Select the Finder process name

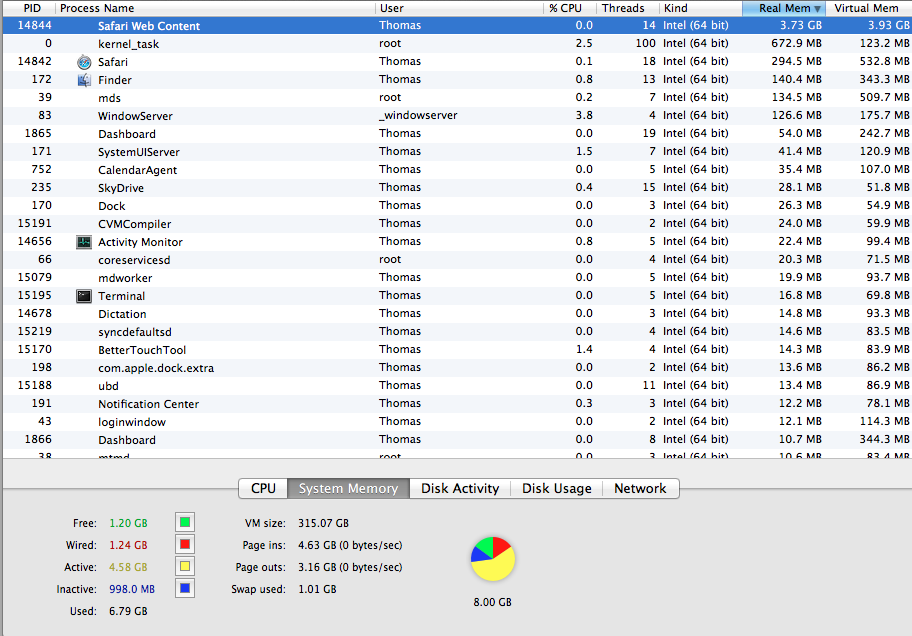115,80
